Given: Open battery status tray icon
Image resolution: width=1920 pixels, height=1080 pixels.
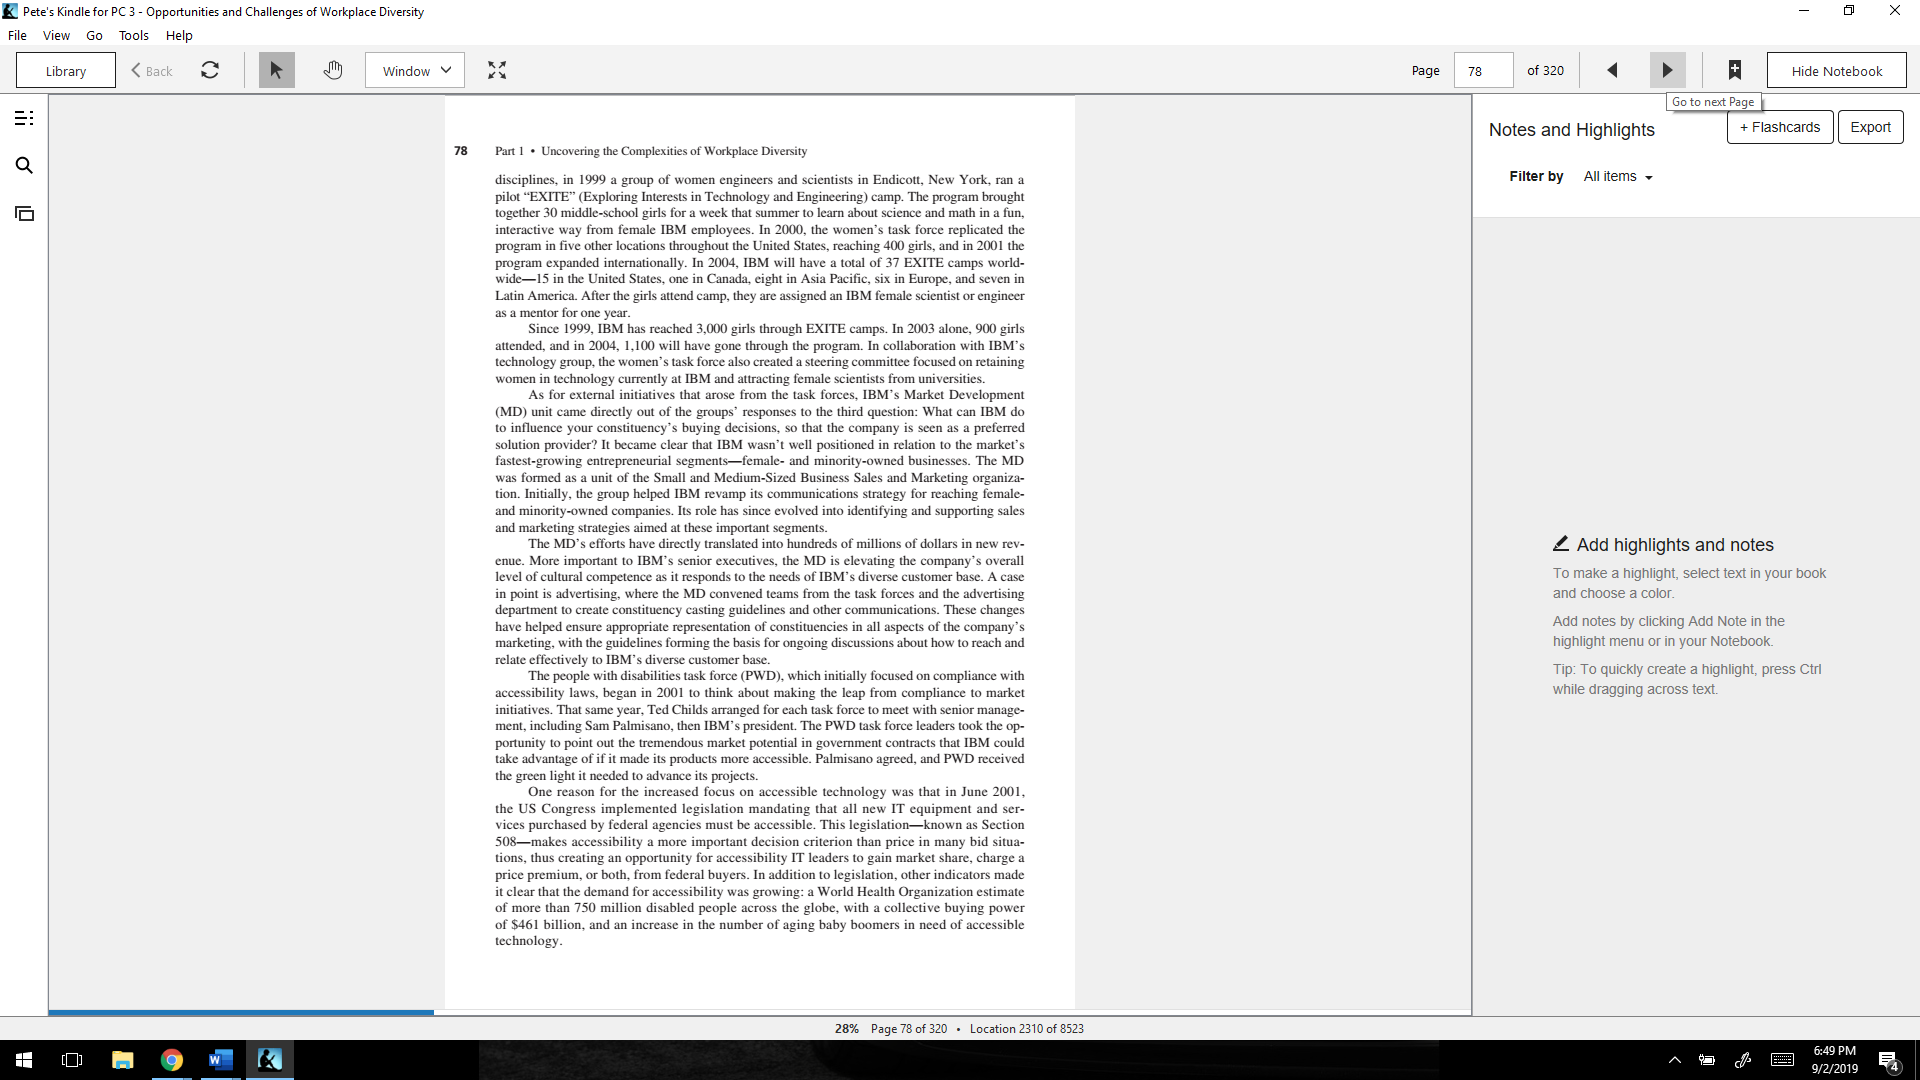Looking at the screenshot, I should (1707, 1060).
